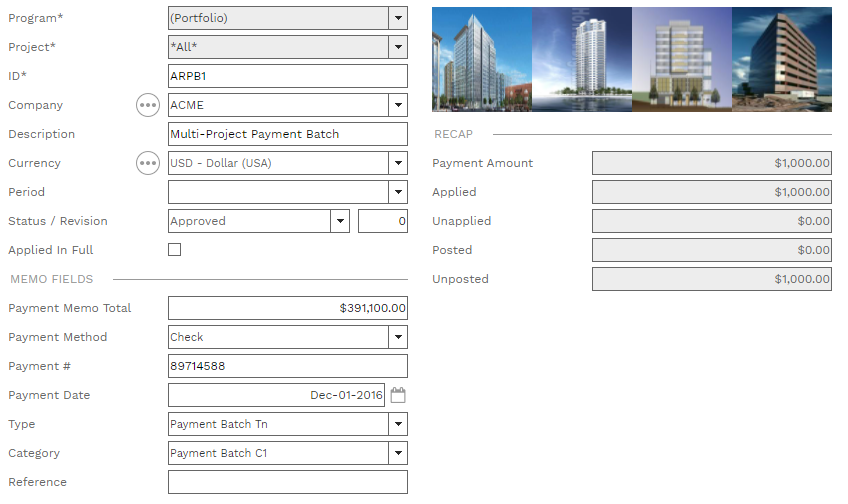Click the ellipsis icon beside Company
The height and width of the screenshot is (504, 848).
(x=148, y=105)
